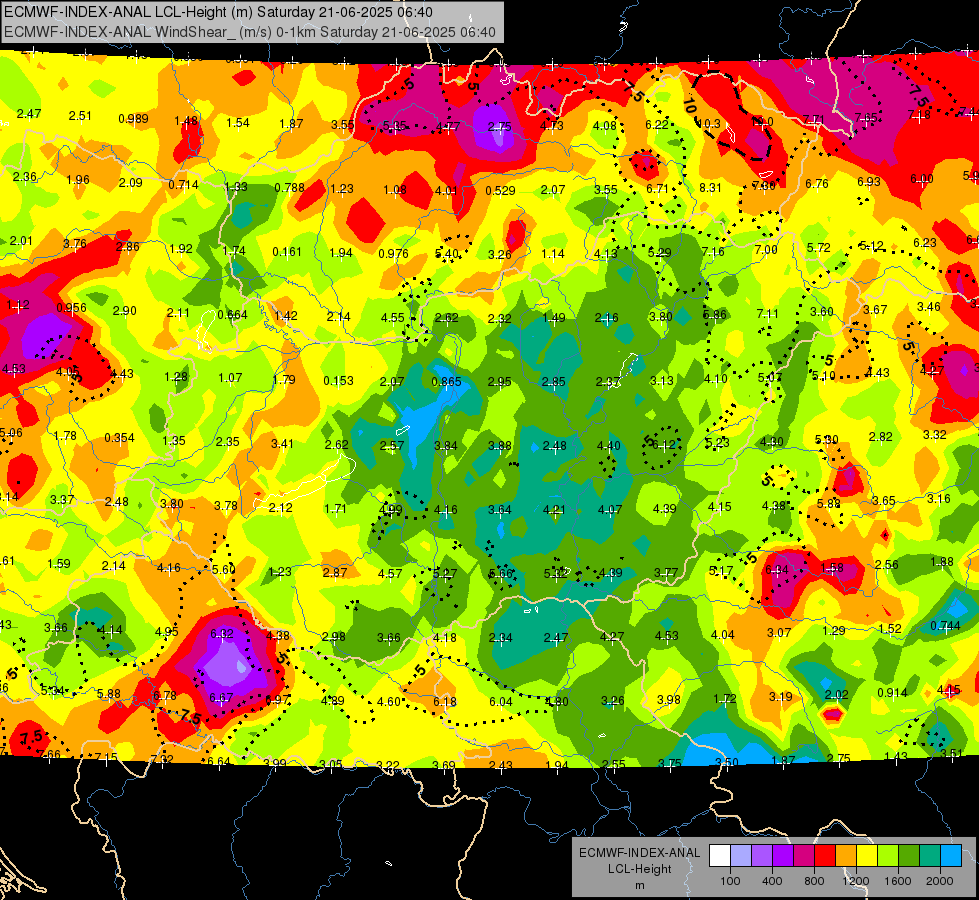
Task: Select the orange legend color swatch
Action: click(x=846, y=856)
